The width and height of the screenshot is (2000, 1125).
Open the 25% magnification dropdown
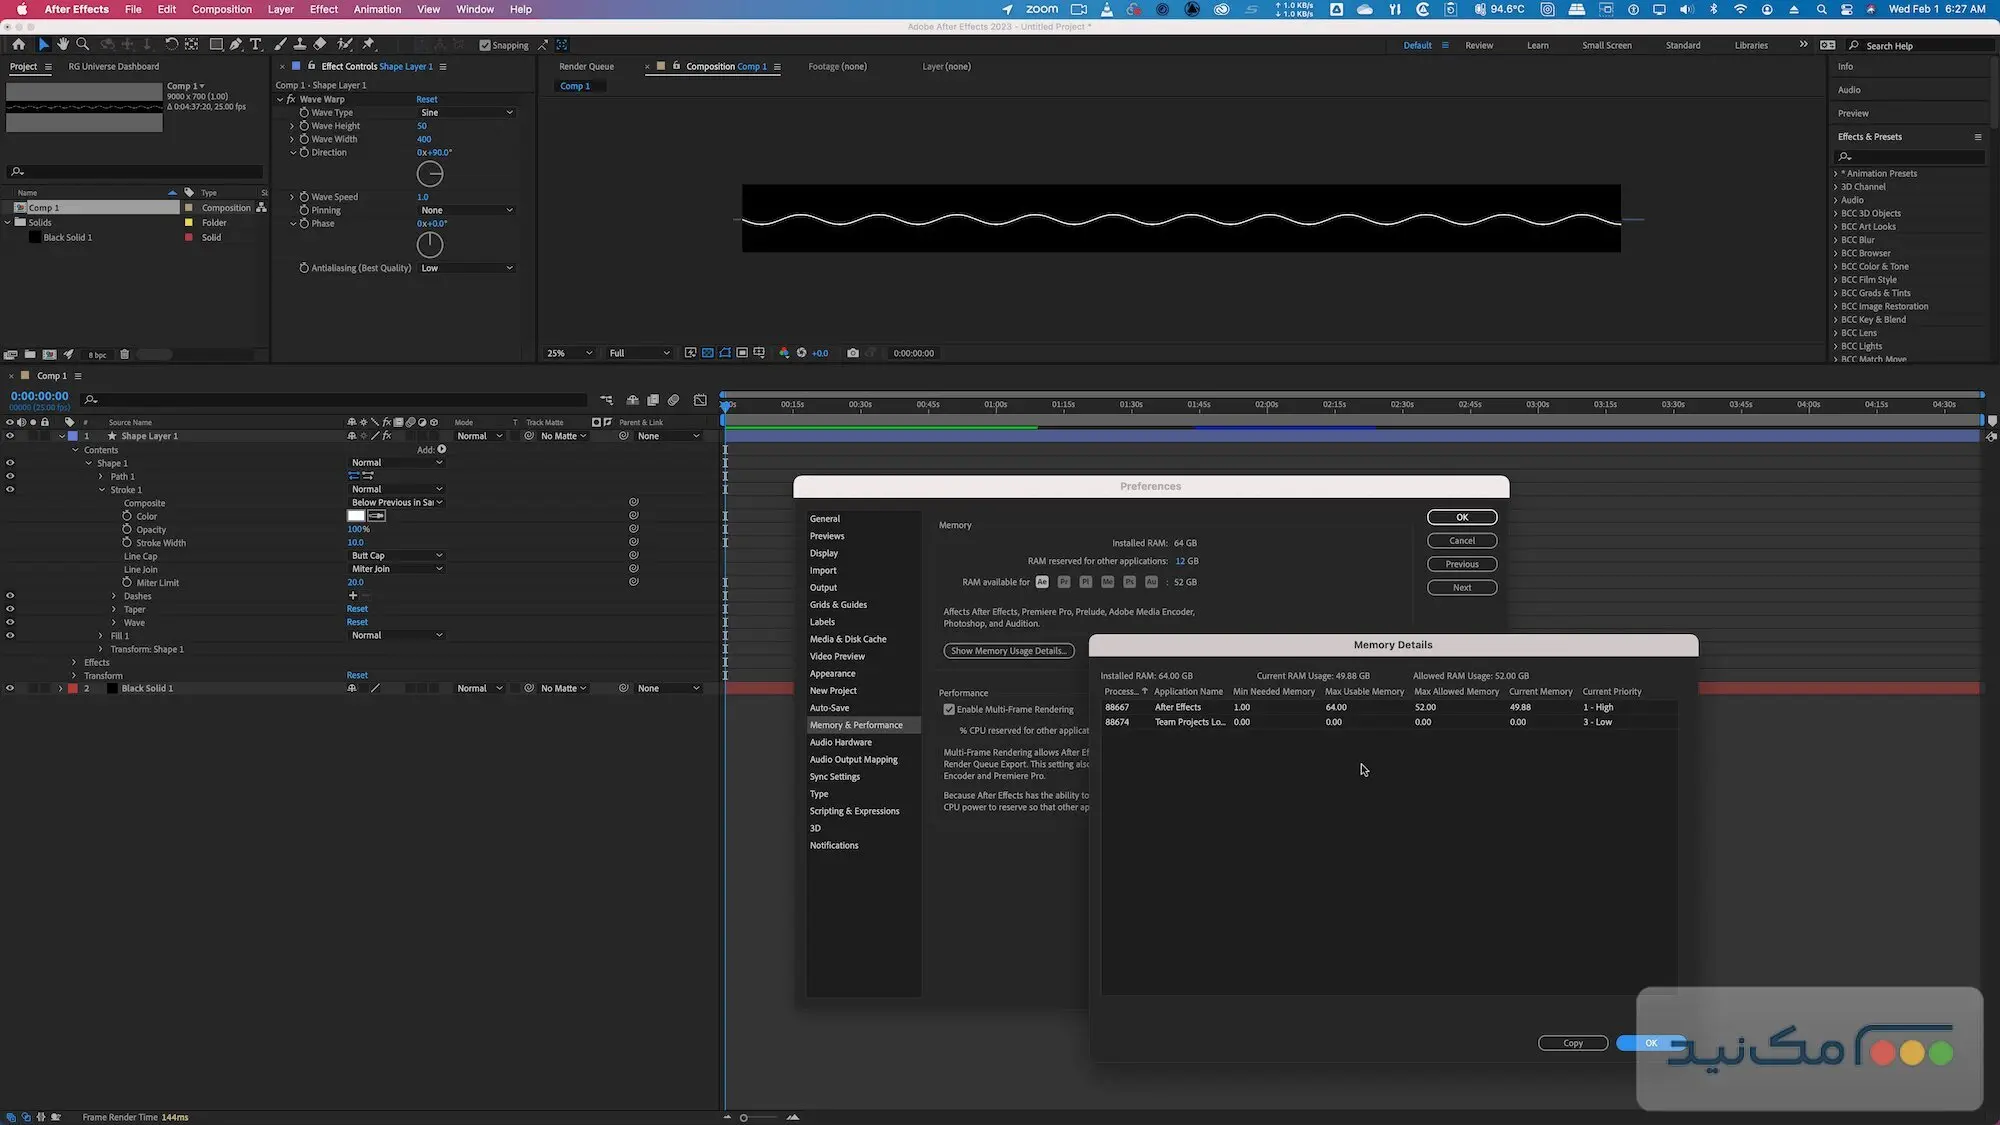pyautogui.click(x=568, y=353)
